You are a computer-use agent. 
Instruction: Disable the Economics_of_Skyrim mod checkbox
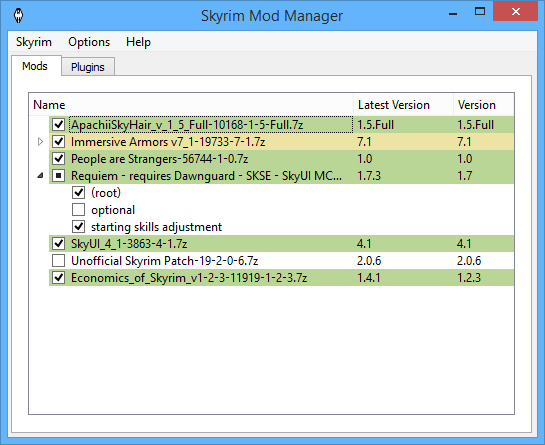[59, 277]
